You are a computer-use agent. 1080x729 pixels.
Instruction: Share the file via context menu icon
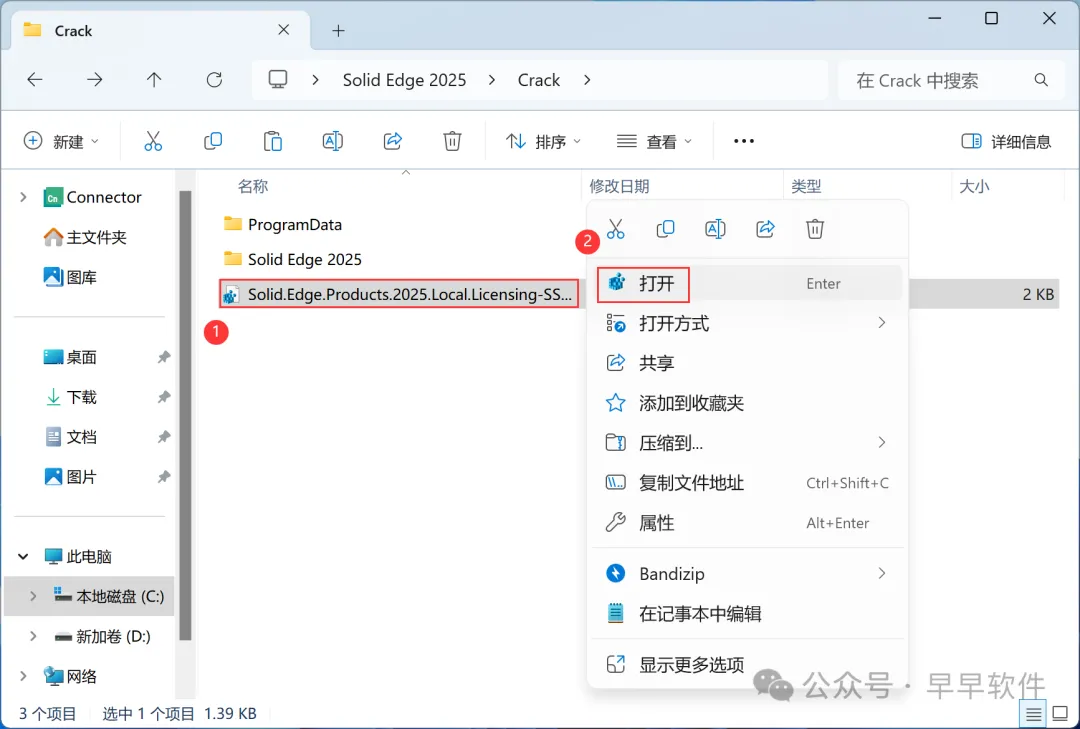click(x=765, y=229)
